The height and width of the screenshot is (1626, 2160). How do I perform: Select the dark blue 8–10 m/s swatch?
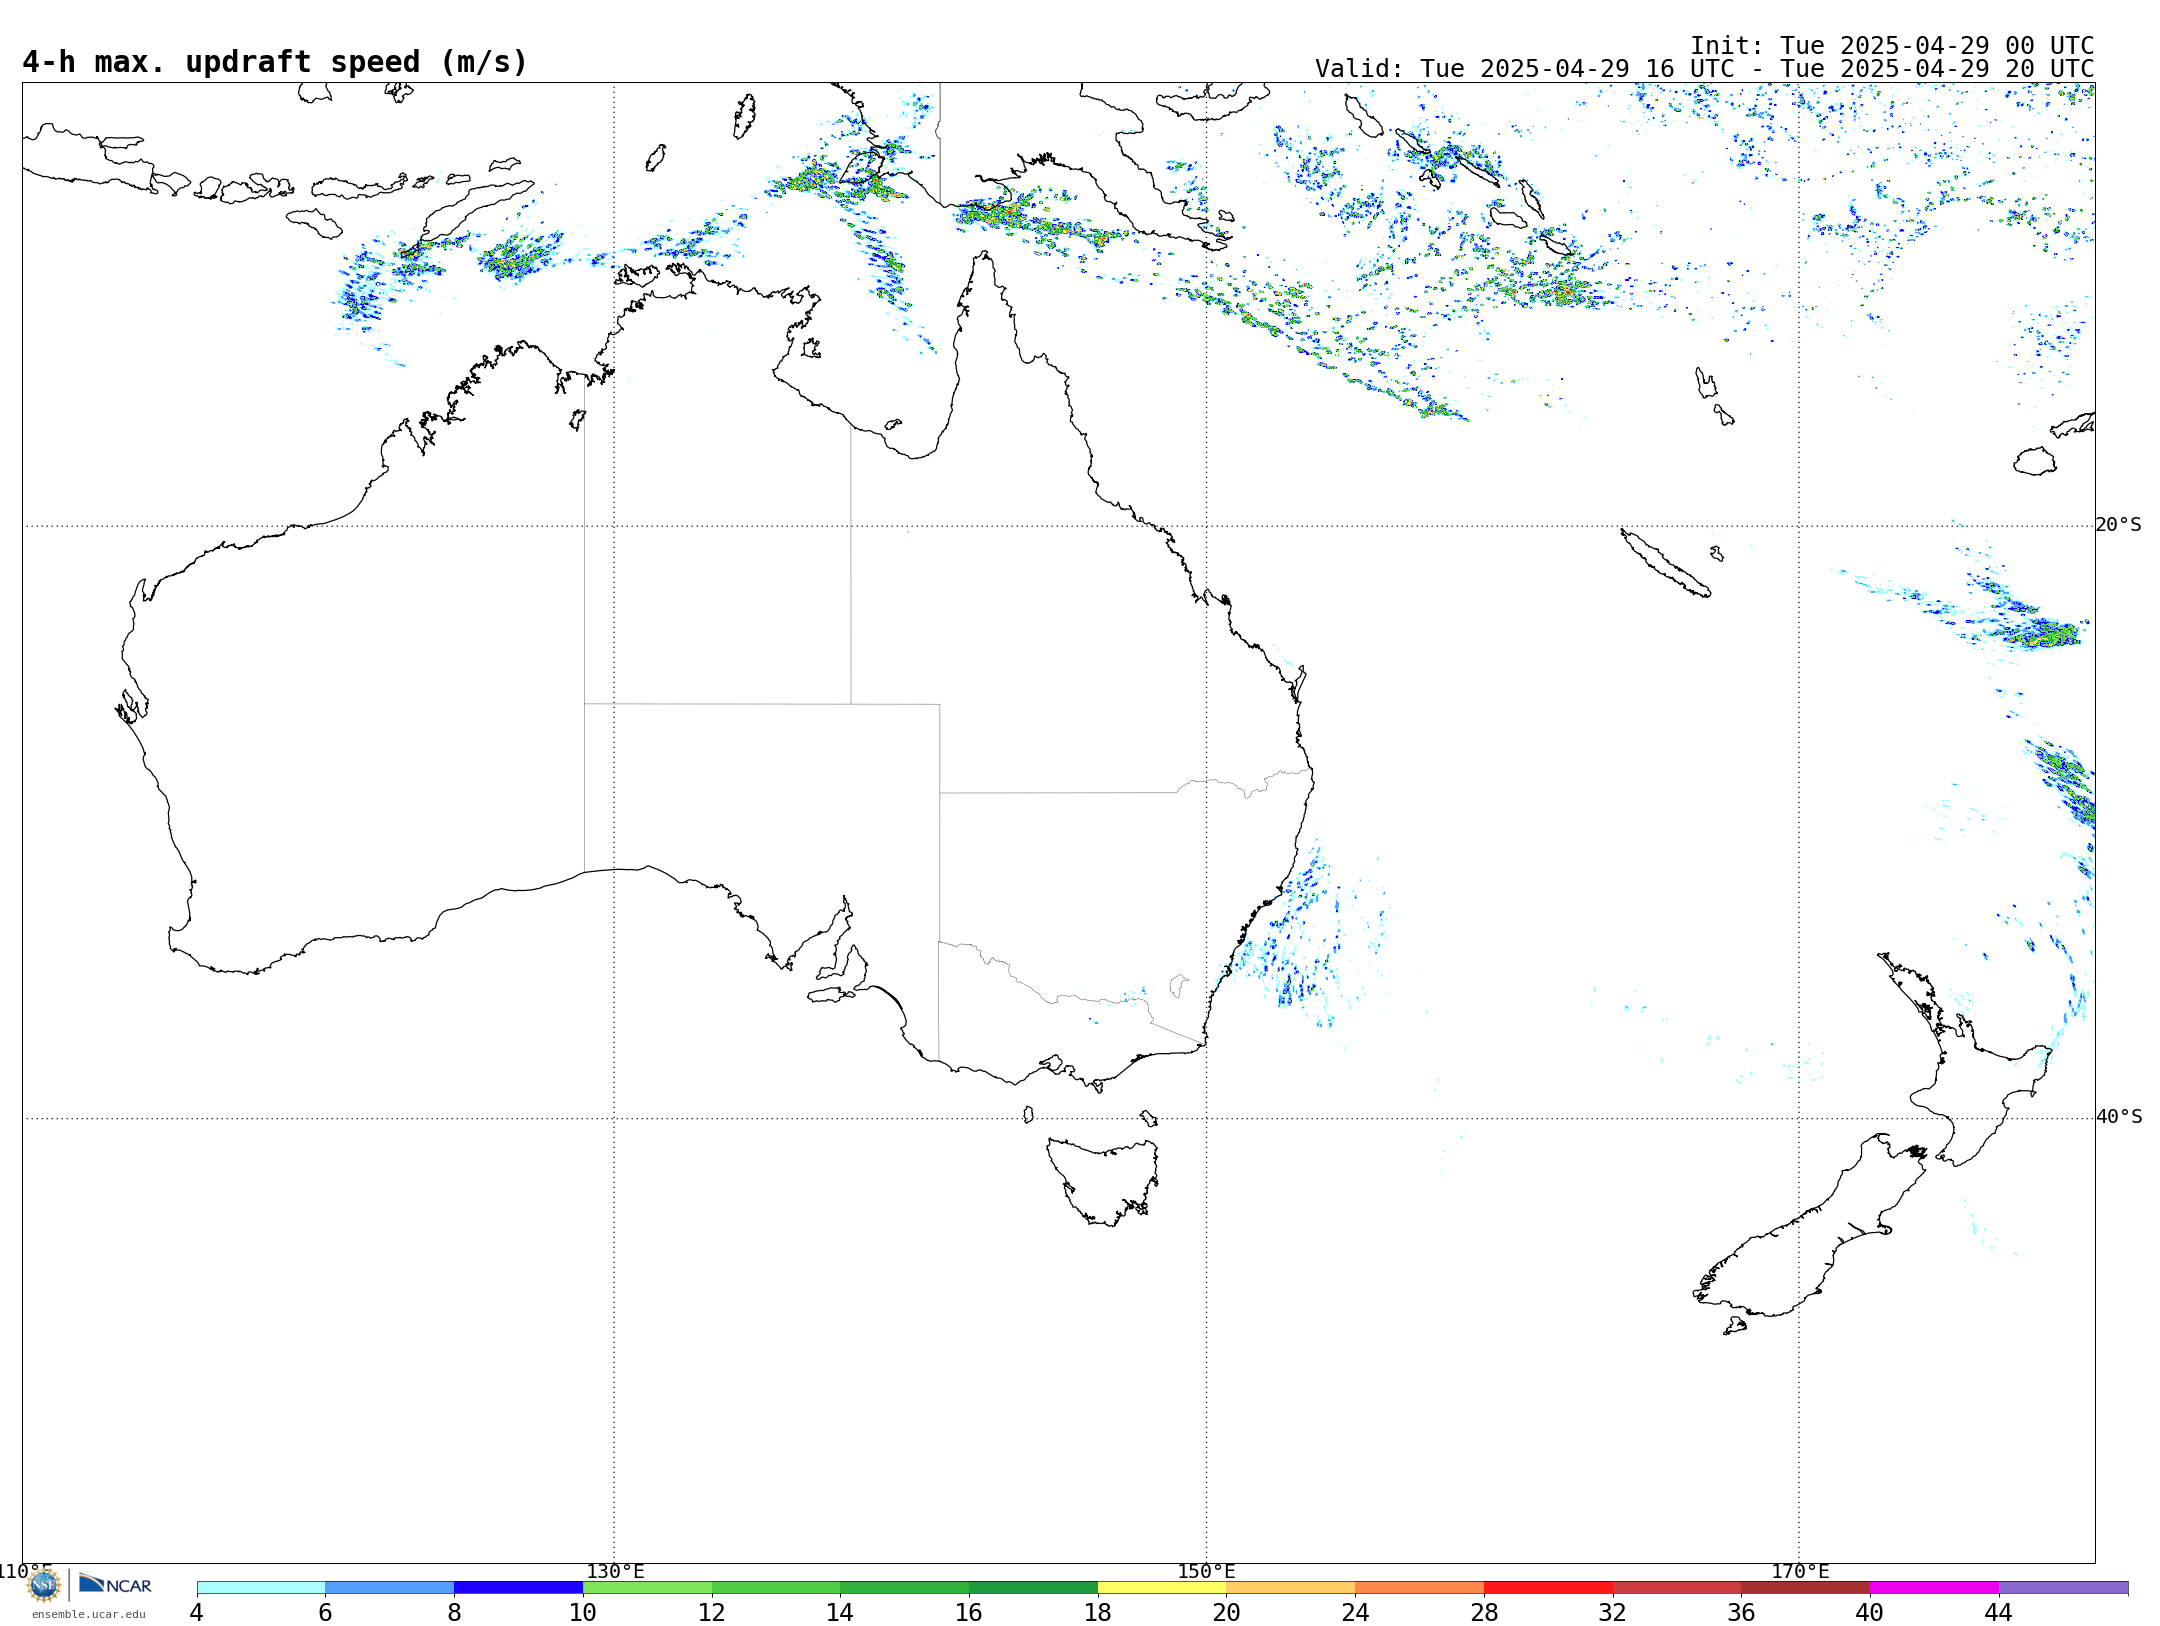pos(518,1588)
